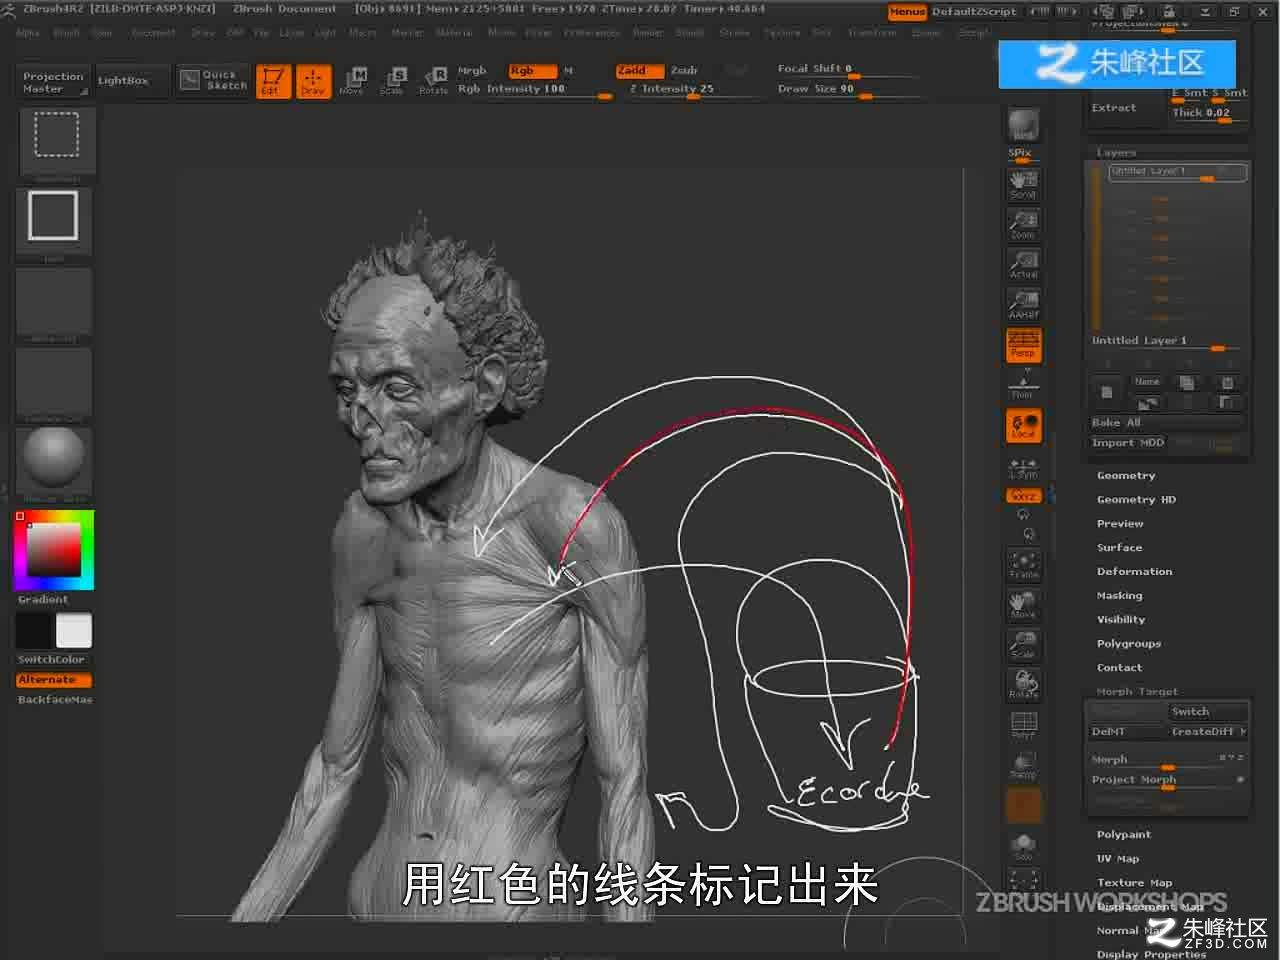Click the Scroll canvas icon
The image size is (1280, 960).
tap(1023, 184)
